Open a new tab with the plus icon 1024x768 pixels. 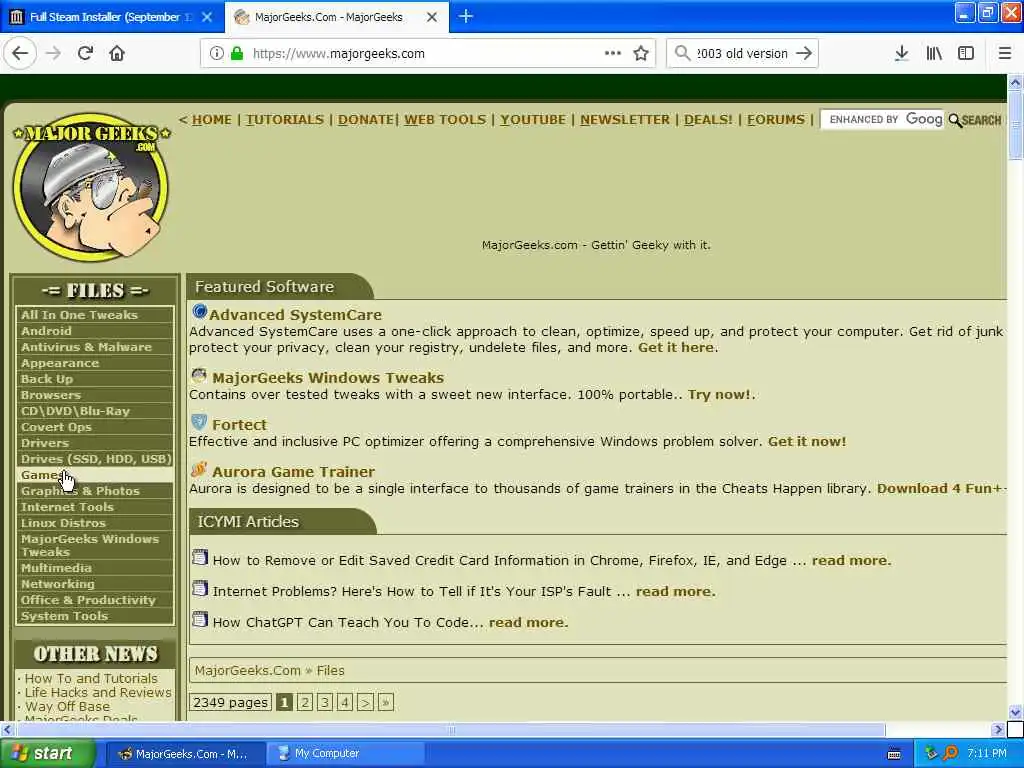[466, 16]
